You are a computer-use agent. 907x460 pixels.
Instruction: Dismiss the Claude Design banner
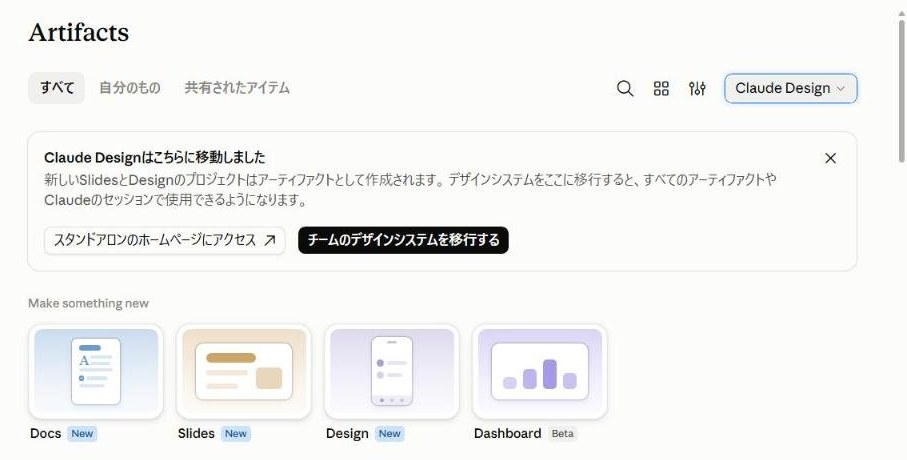point(830,158)
